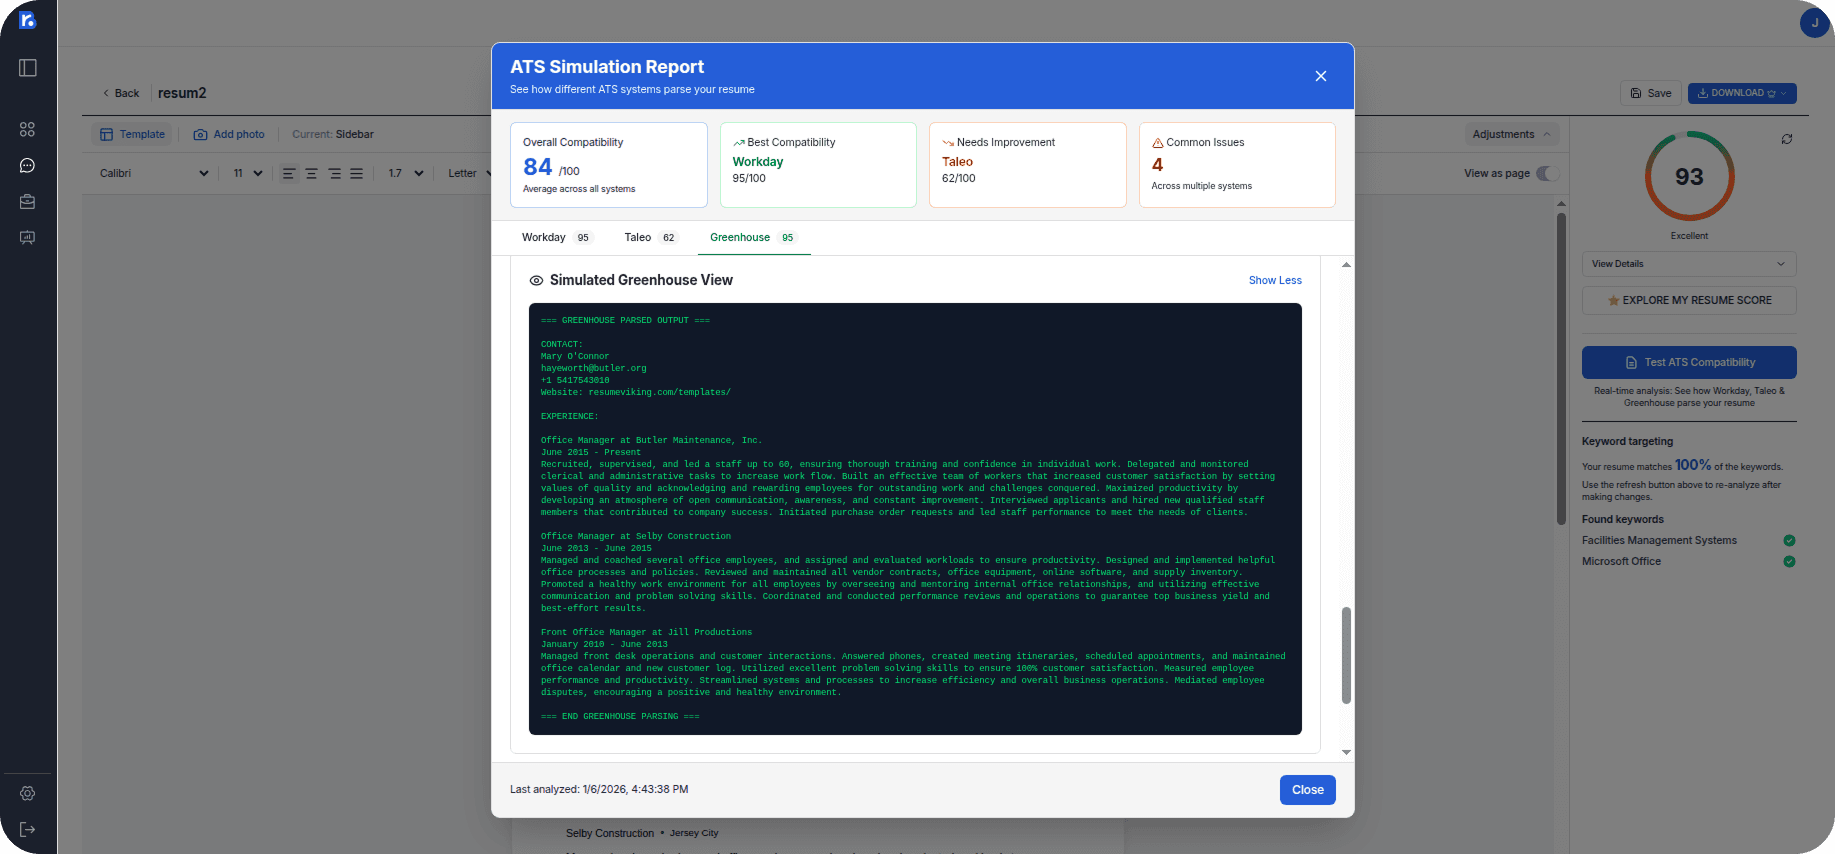The image size is (1835, 854).
Task: Align text left in the toolbar
Action: (289, 173)
